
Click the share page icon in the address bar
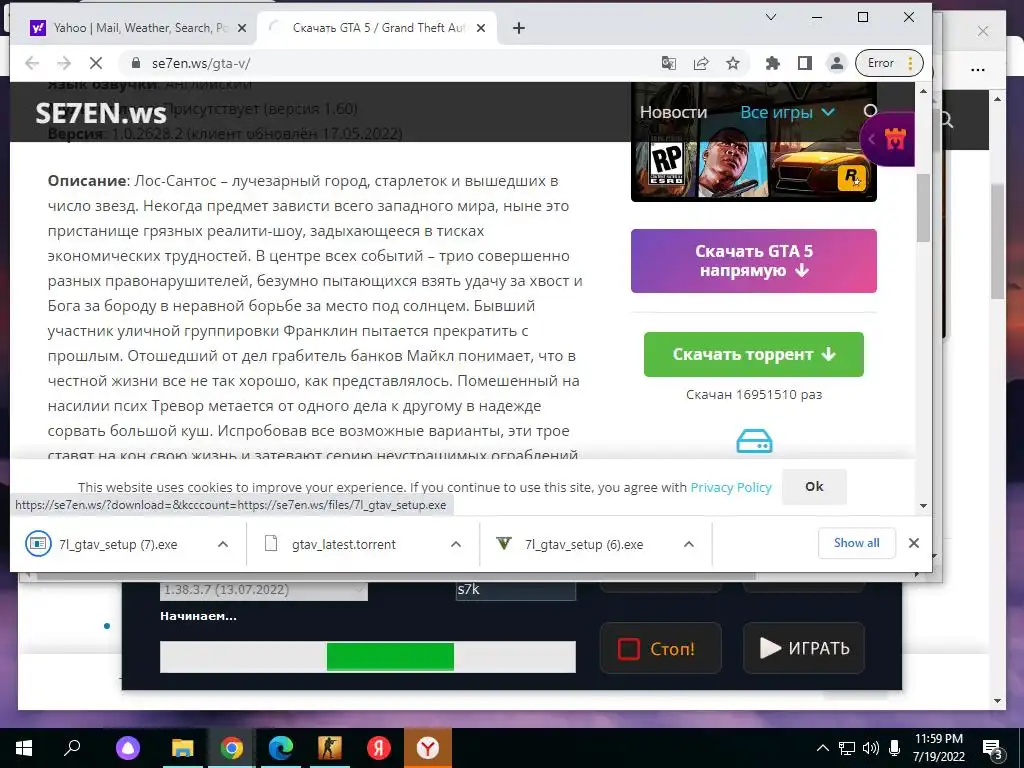pos(701,63)
